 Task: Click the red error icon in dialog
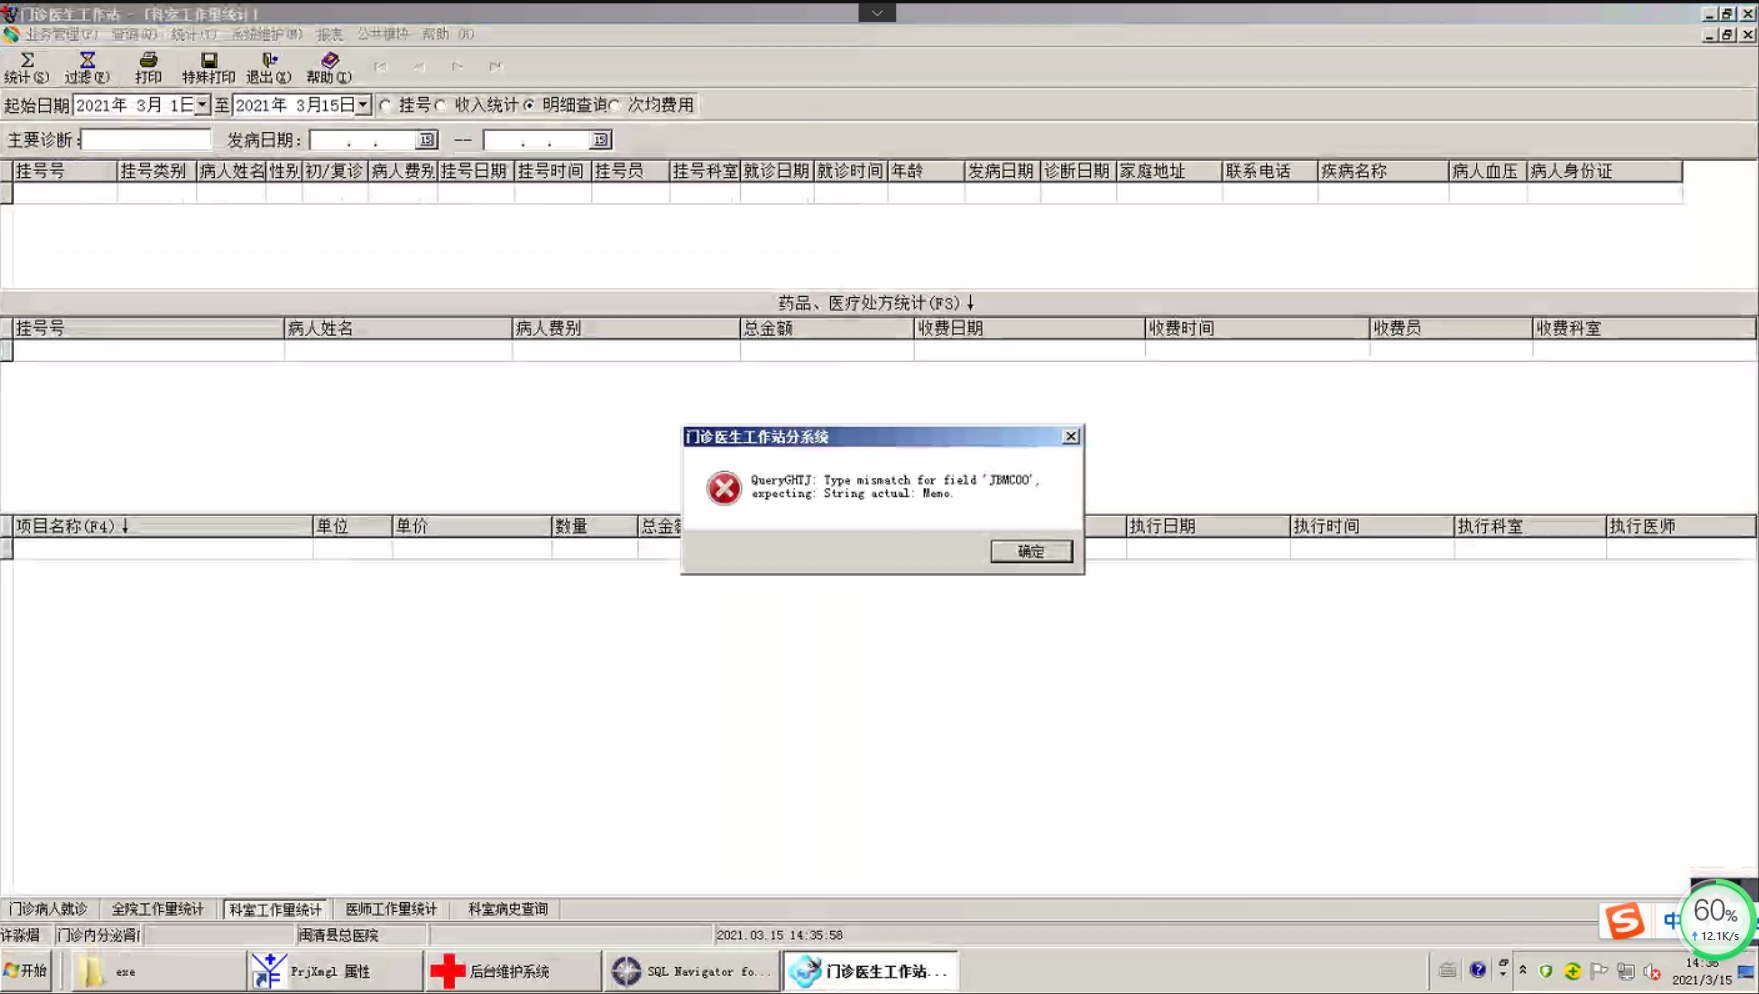pyautogui.click(x=724, y=488)
